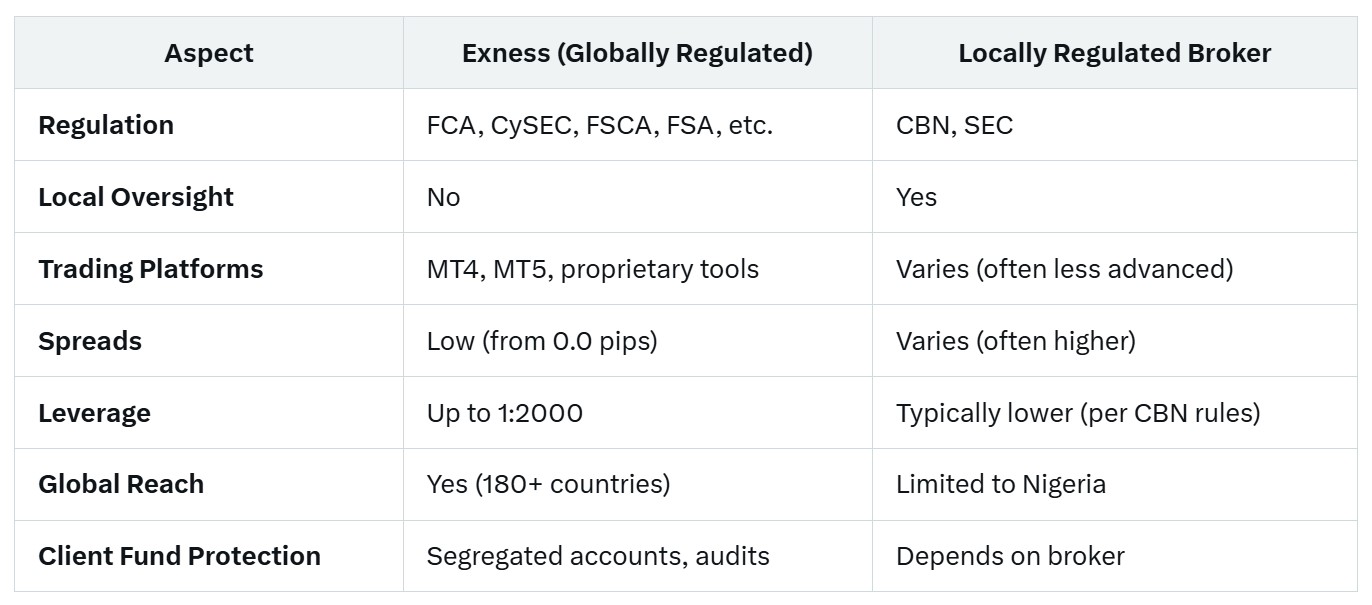Screen dimensions: 1372x605
Task: Select the Client Fund Protection label
Action: [180, 556]
